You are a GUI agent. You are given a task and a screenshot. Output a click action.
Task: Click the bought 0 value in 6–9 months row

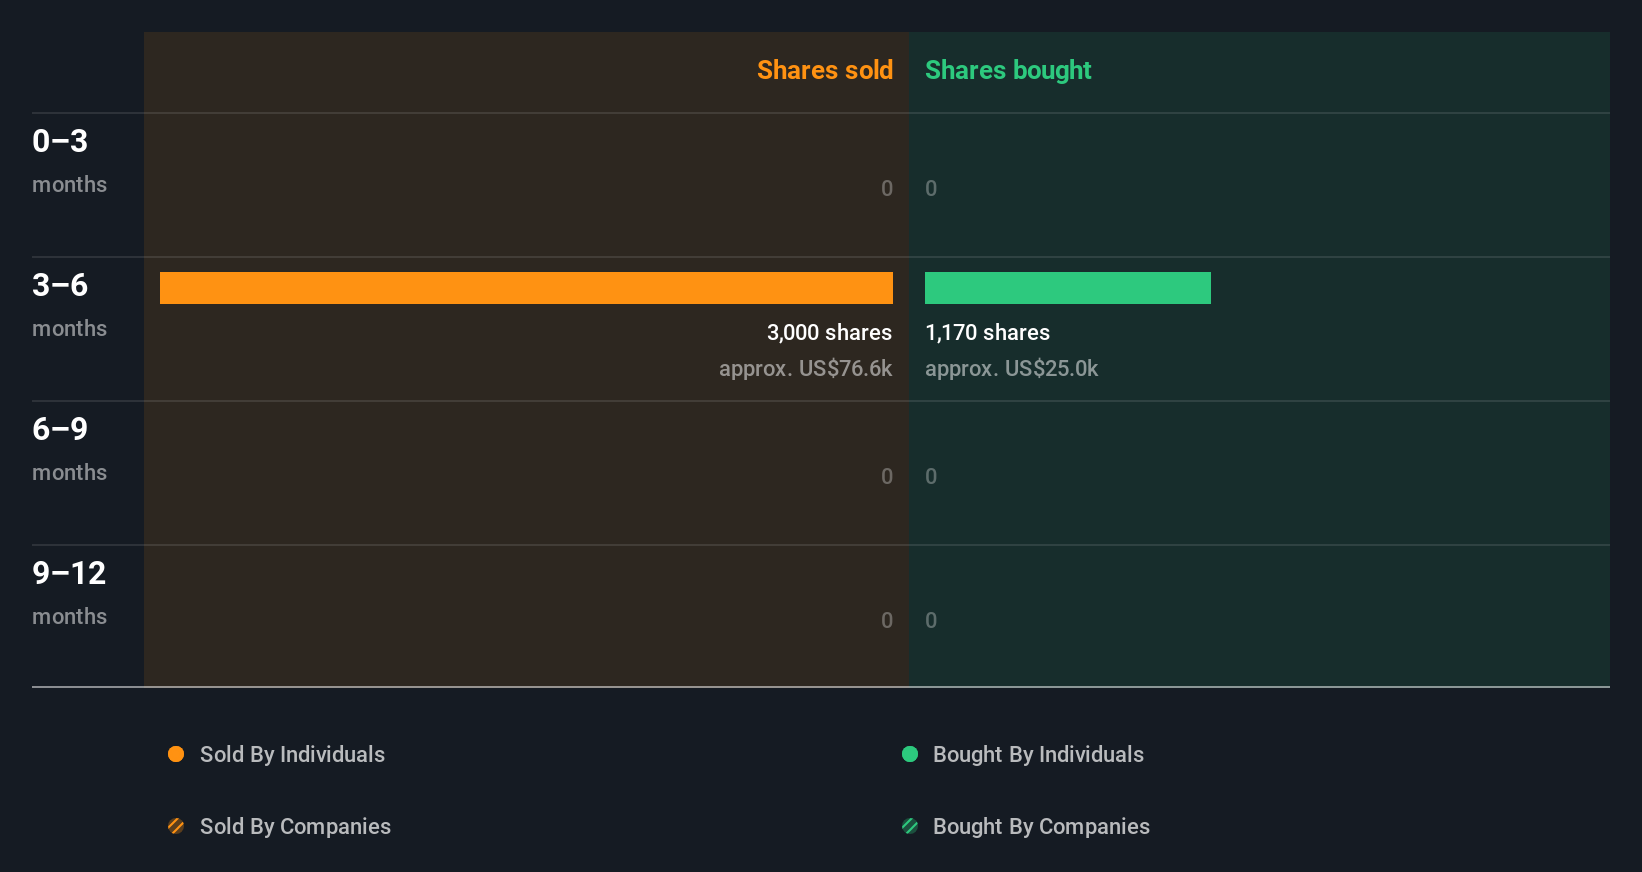[x=931, y=476]
